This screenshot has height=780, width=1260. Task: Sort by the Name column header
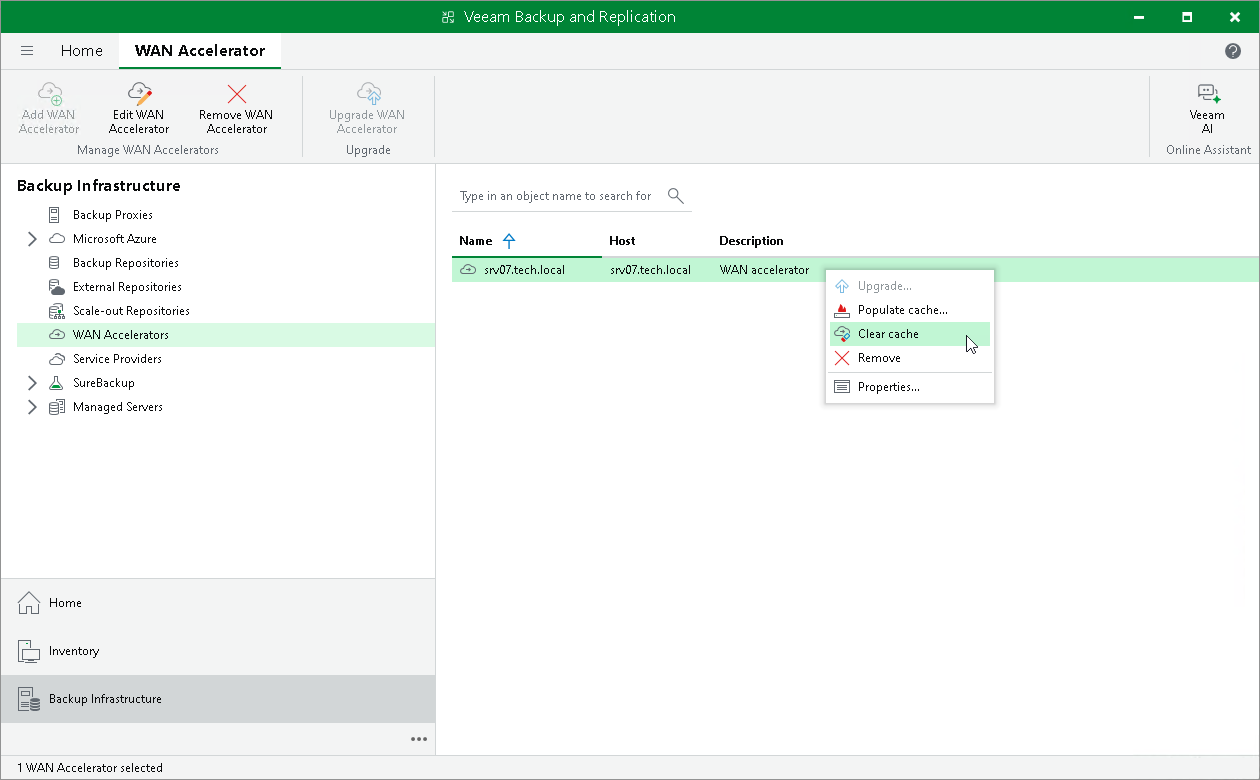pyautogui.click(x=476, y=241)
